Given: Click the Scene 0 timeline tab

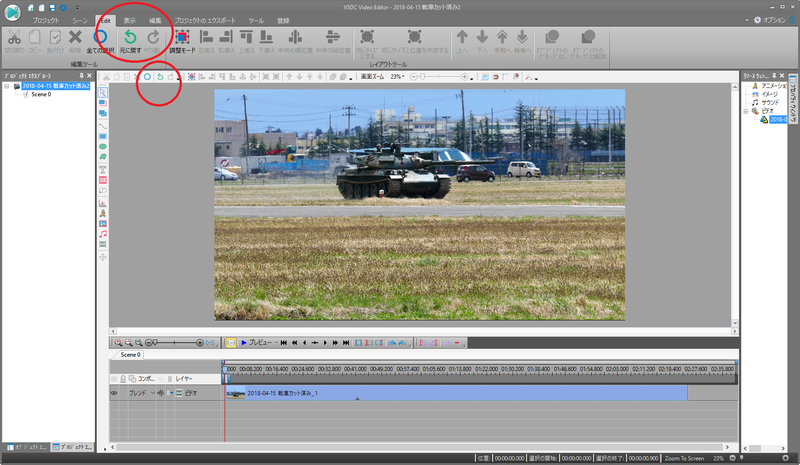Looking at the screenshot, I should point(130,355).
